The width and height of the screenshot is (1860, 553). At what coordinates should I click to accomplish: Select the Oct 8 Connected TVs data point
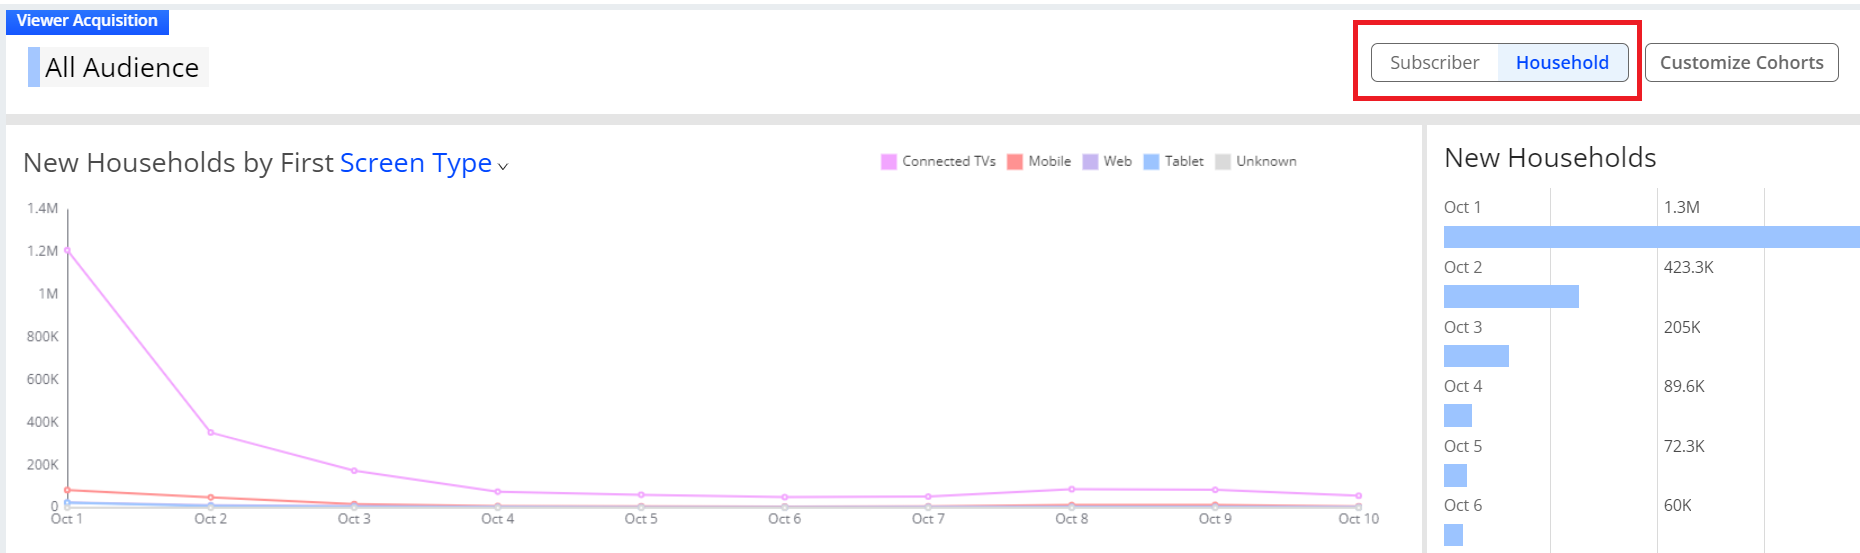1071,489
